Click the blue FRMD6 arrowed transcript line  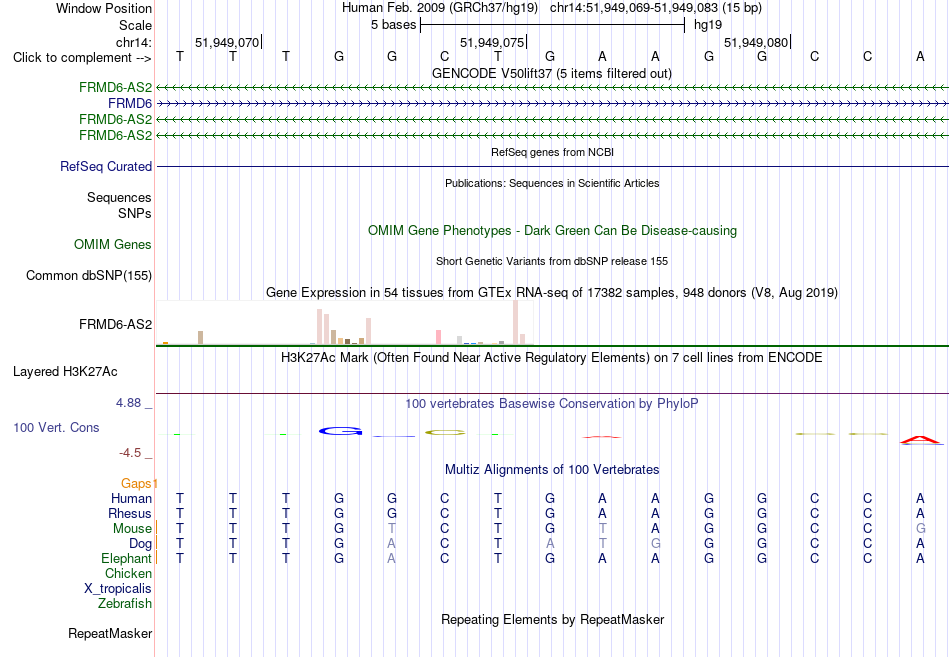552,104
